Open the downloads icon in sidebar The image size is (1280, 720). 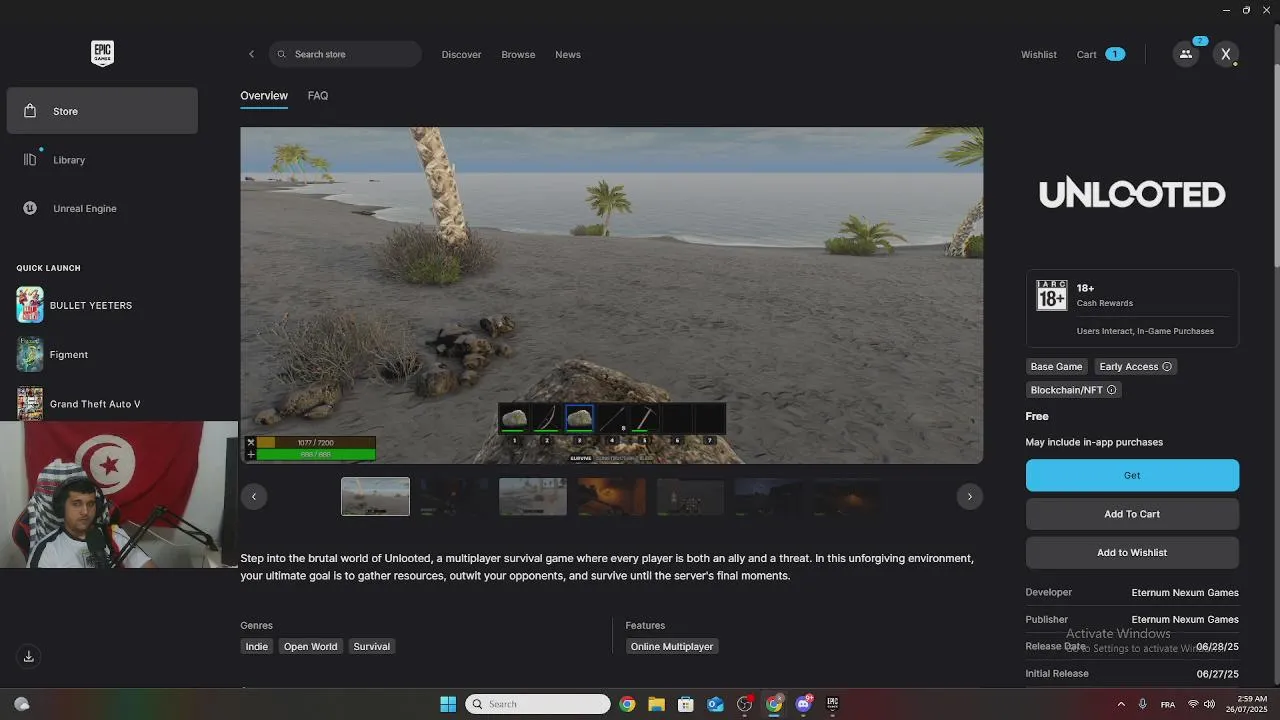click(x=29, y=656)
